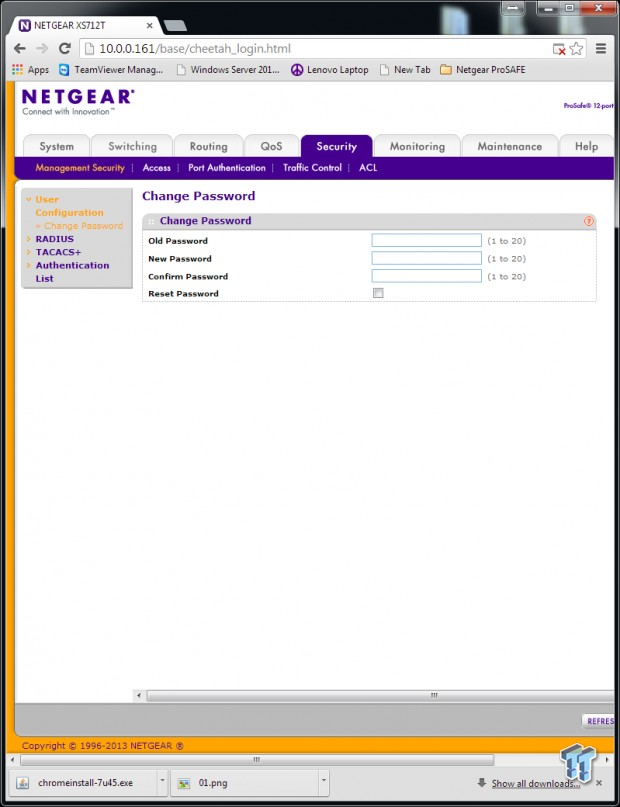The width and height of the screenshot is (620, 807).
Task: Open help icon in Change Password panel
Action: coord(589,221)
